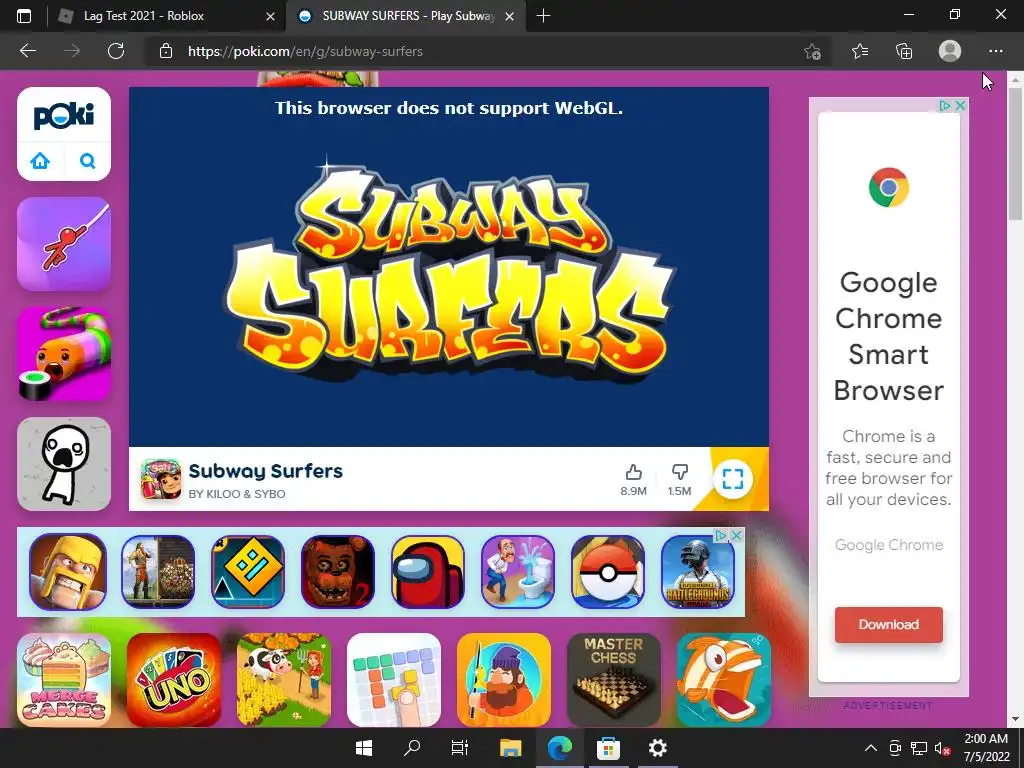This screenshot has width=1024, height=768.
Task: Open the warrior game ad icon
Action: (x=158, y=571)
